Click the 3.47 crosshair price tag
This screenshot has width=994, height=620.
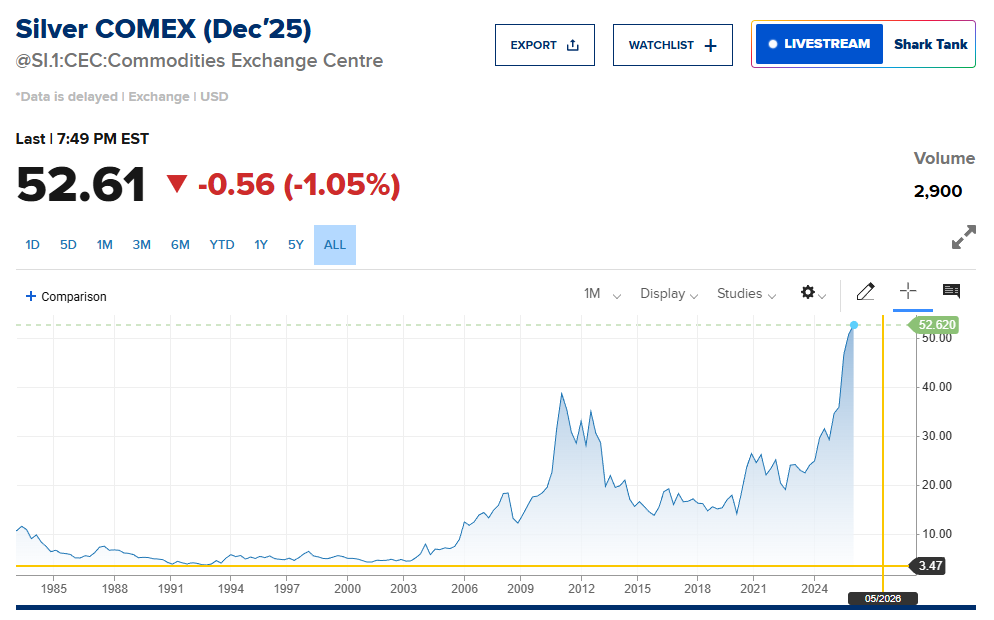pos(929,566)
